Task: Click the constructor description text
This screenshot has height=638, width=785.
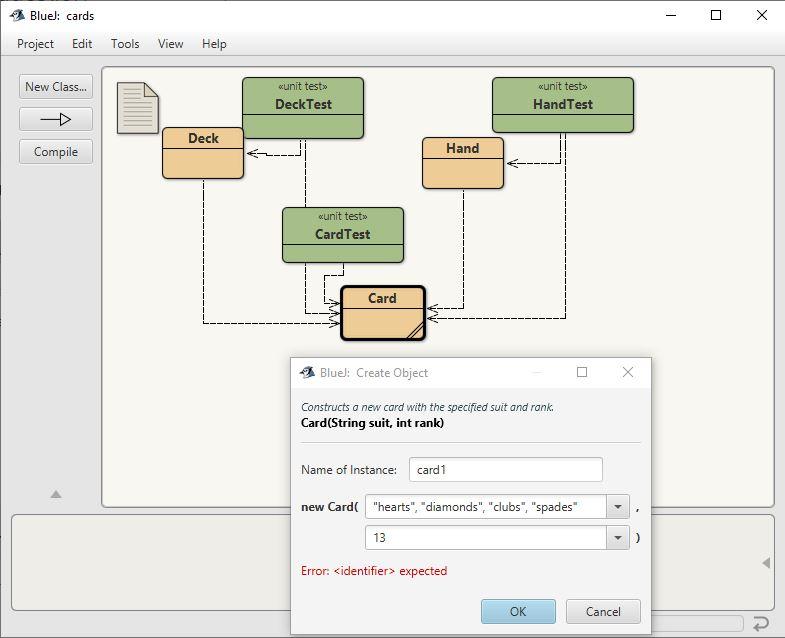Action: click(428, 407)
